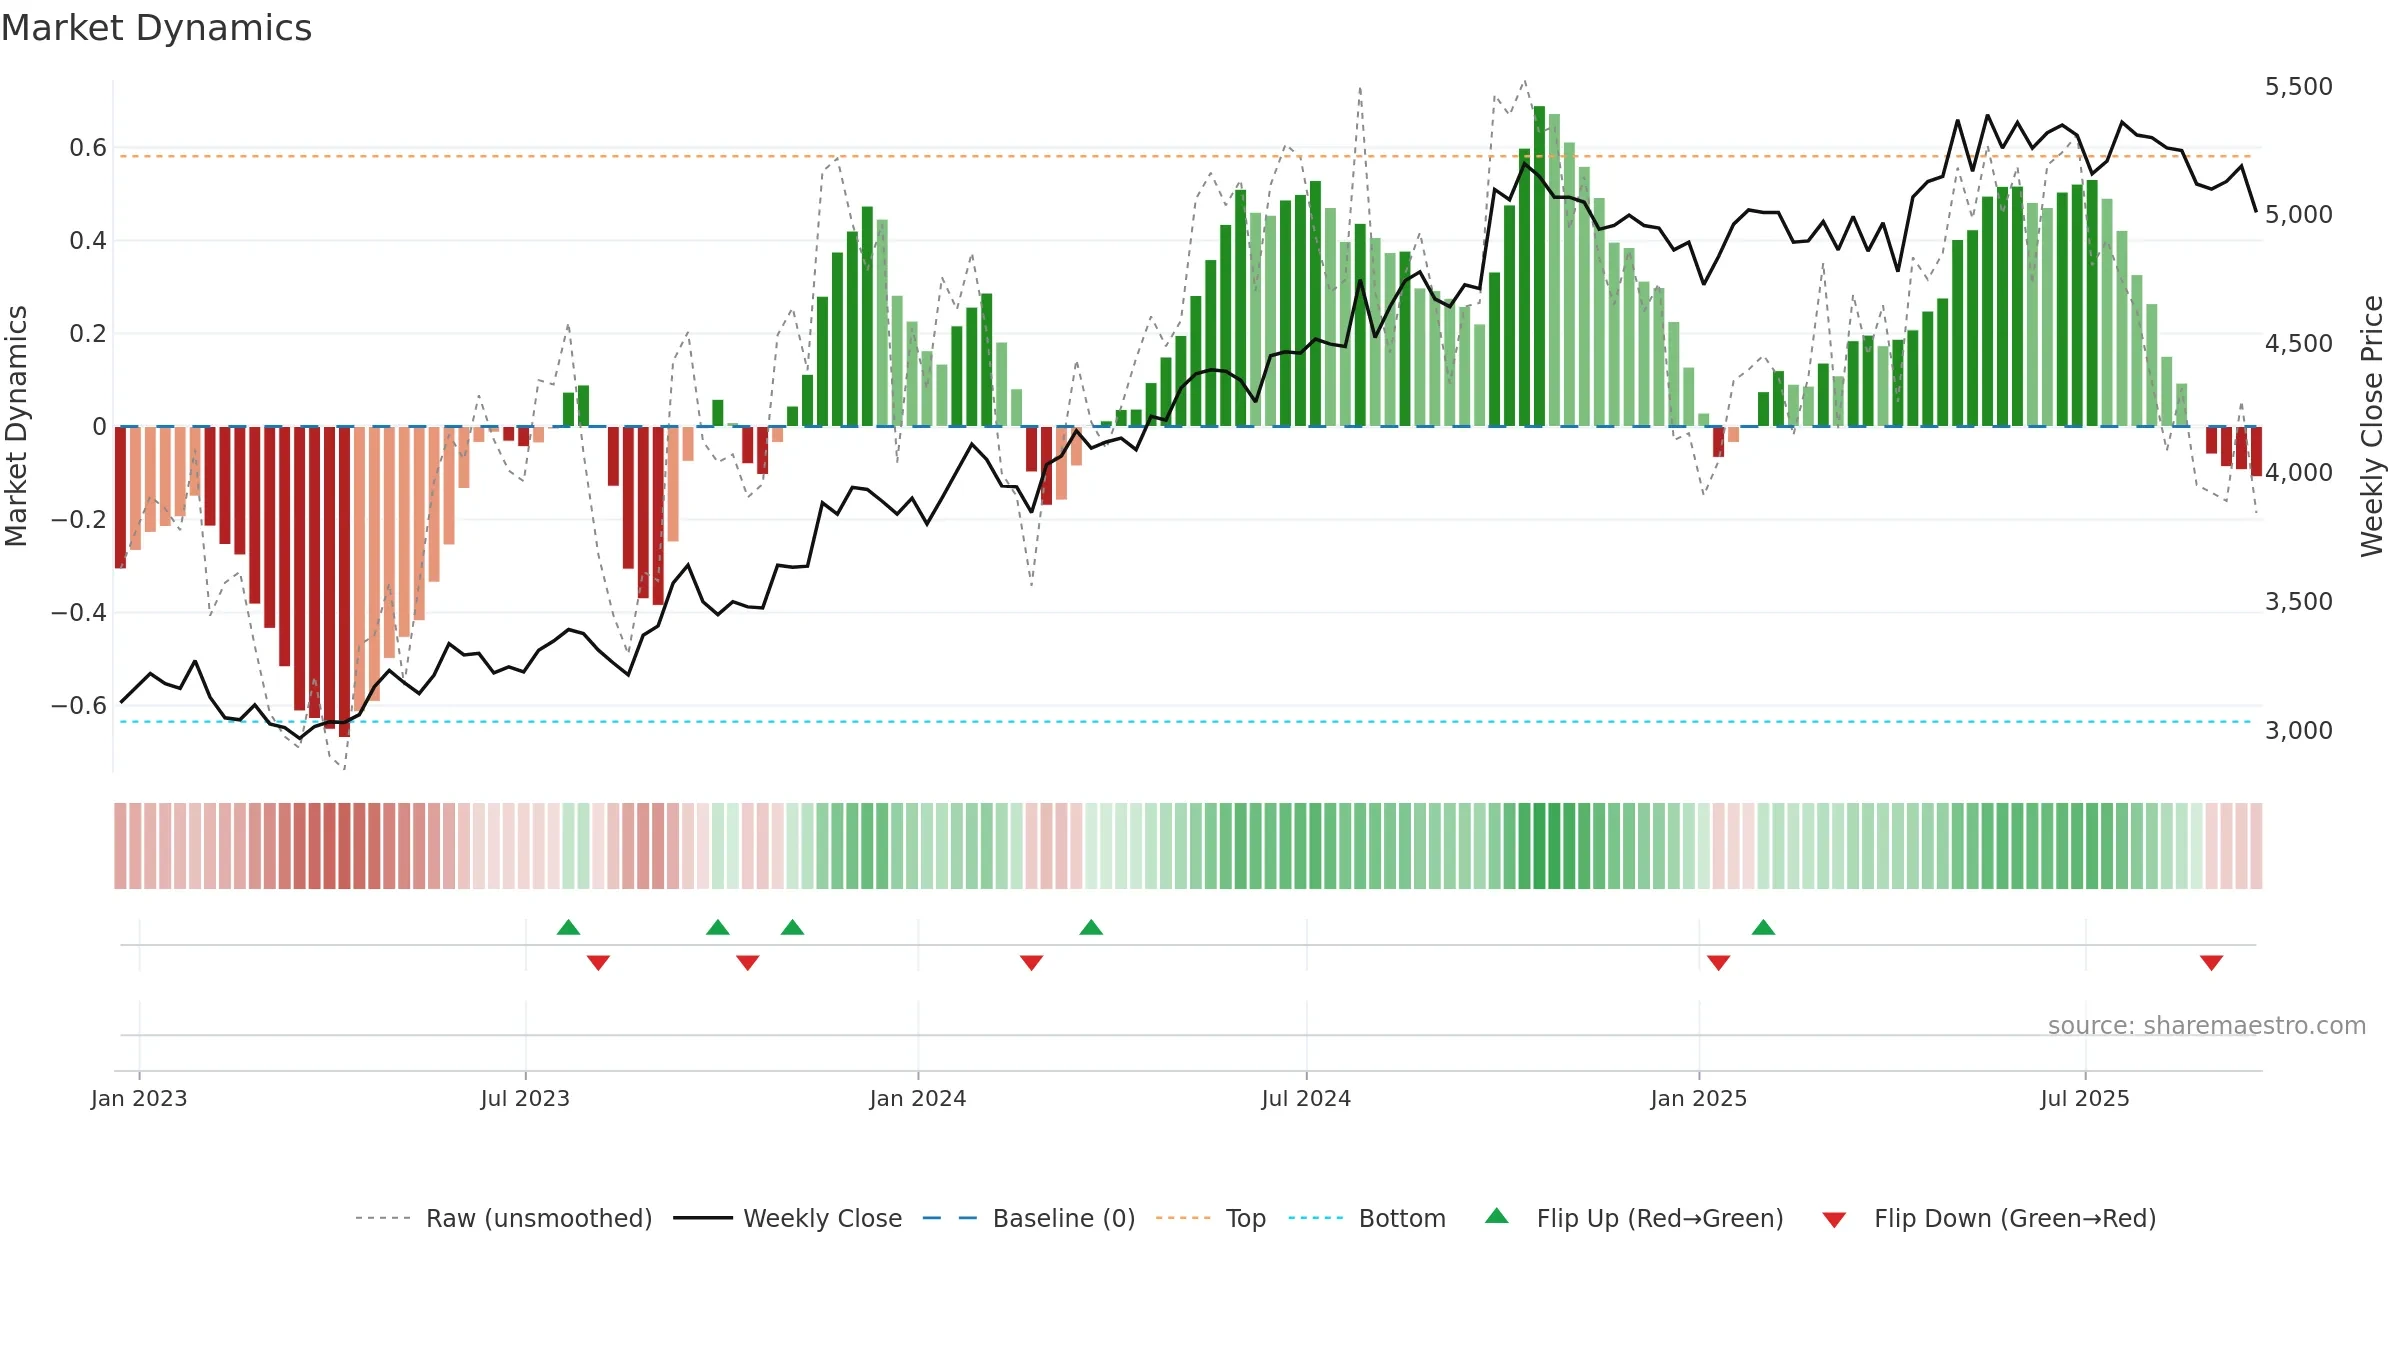
Task: Click the first green flip-up triangle after Jul 2023
Action: point(568,927)
